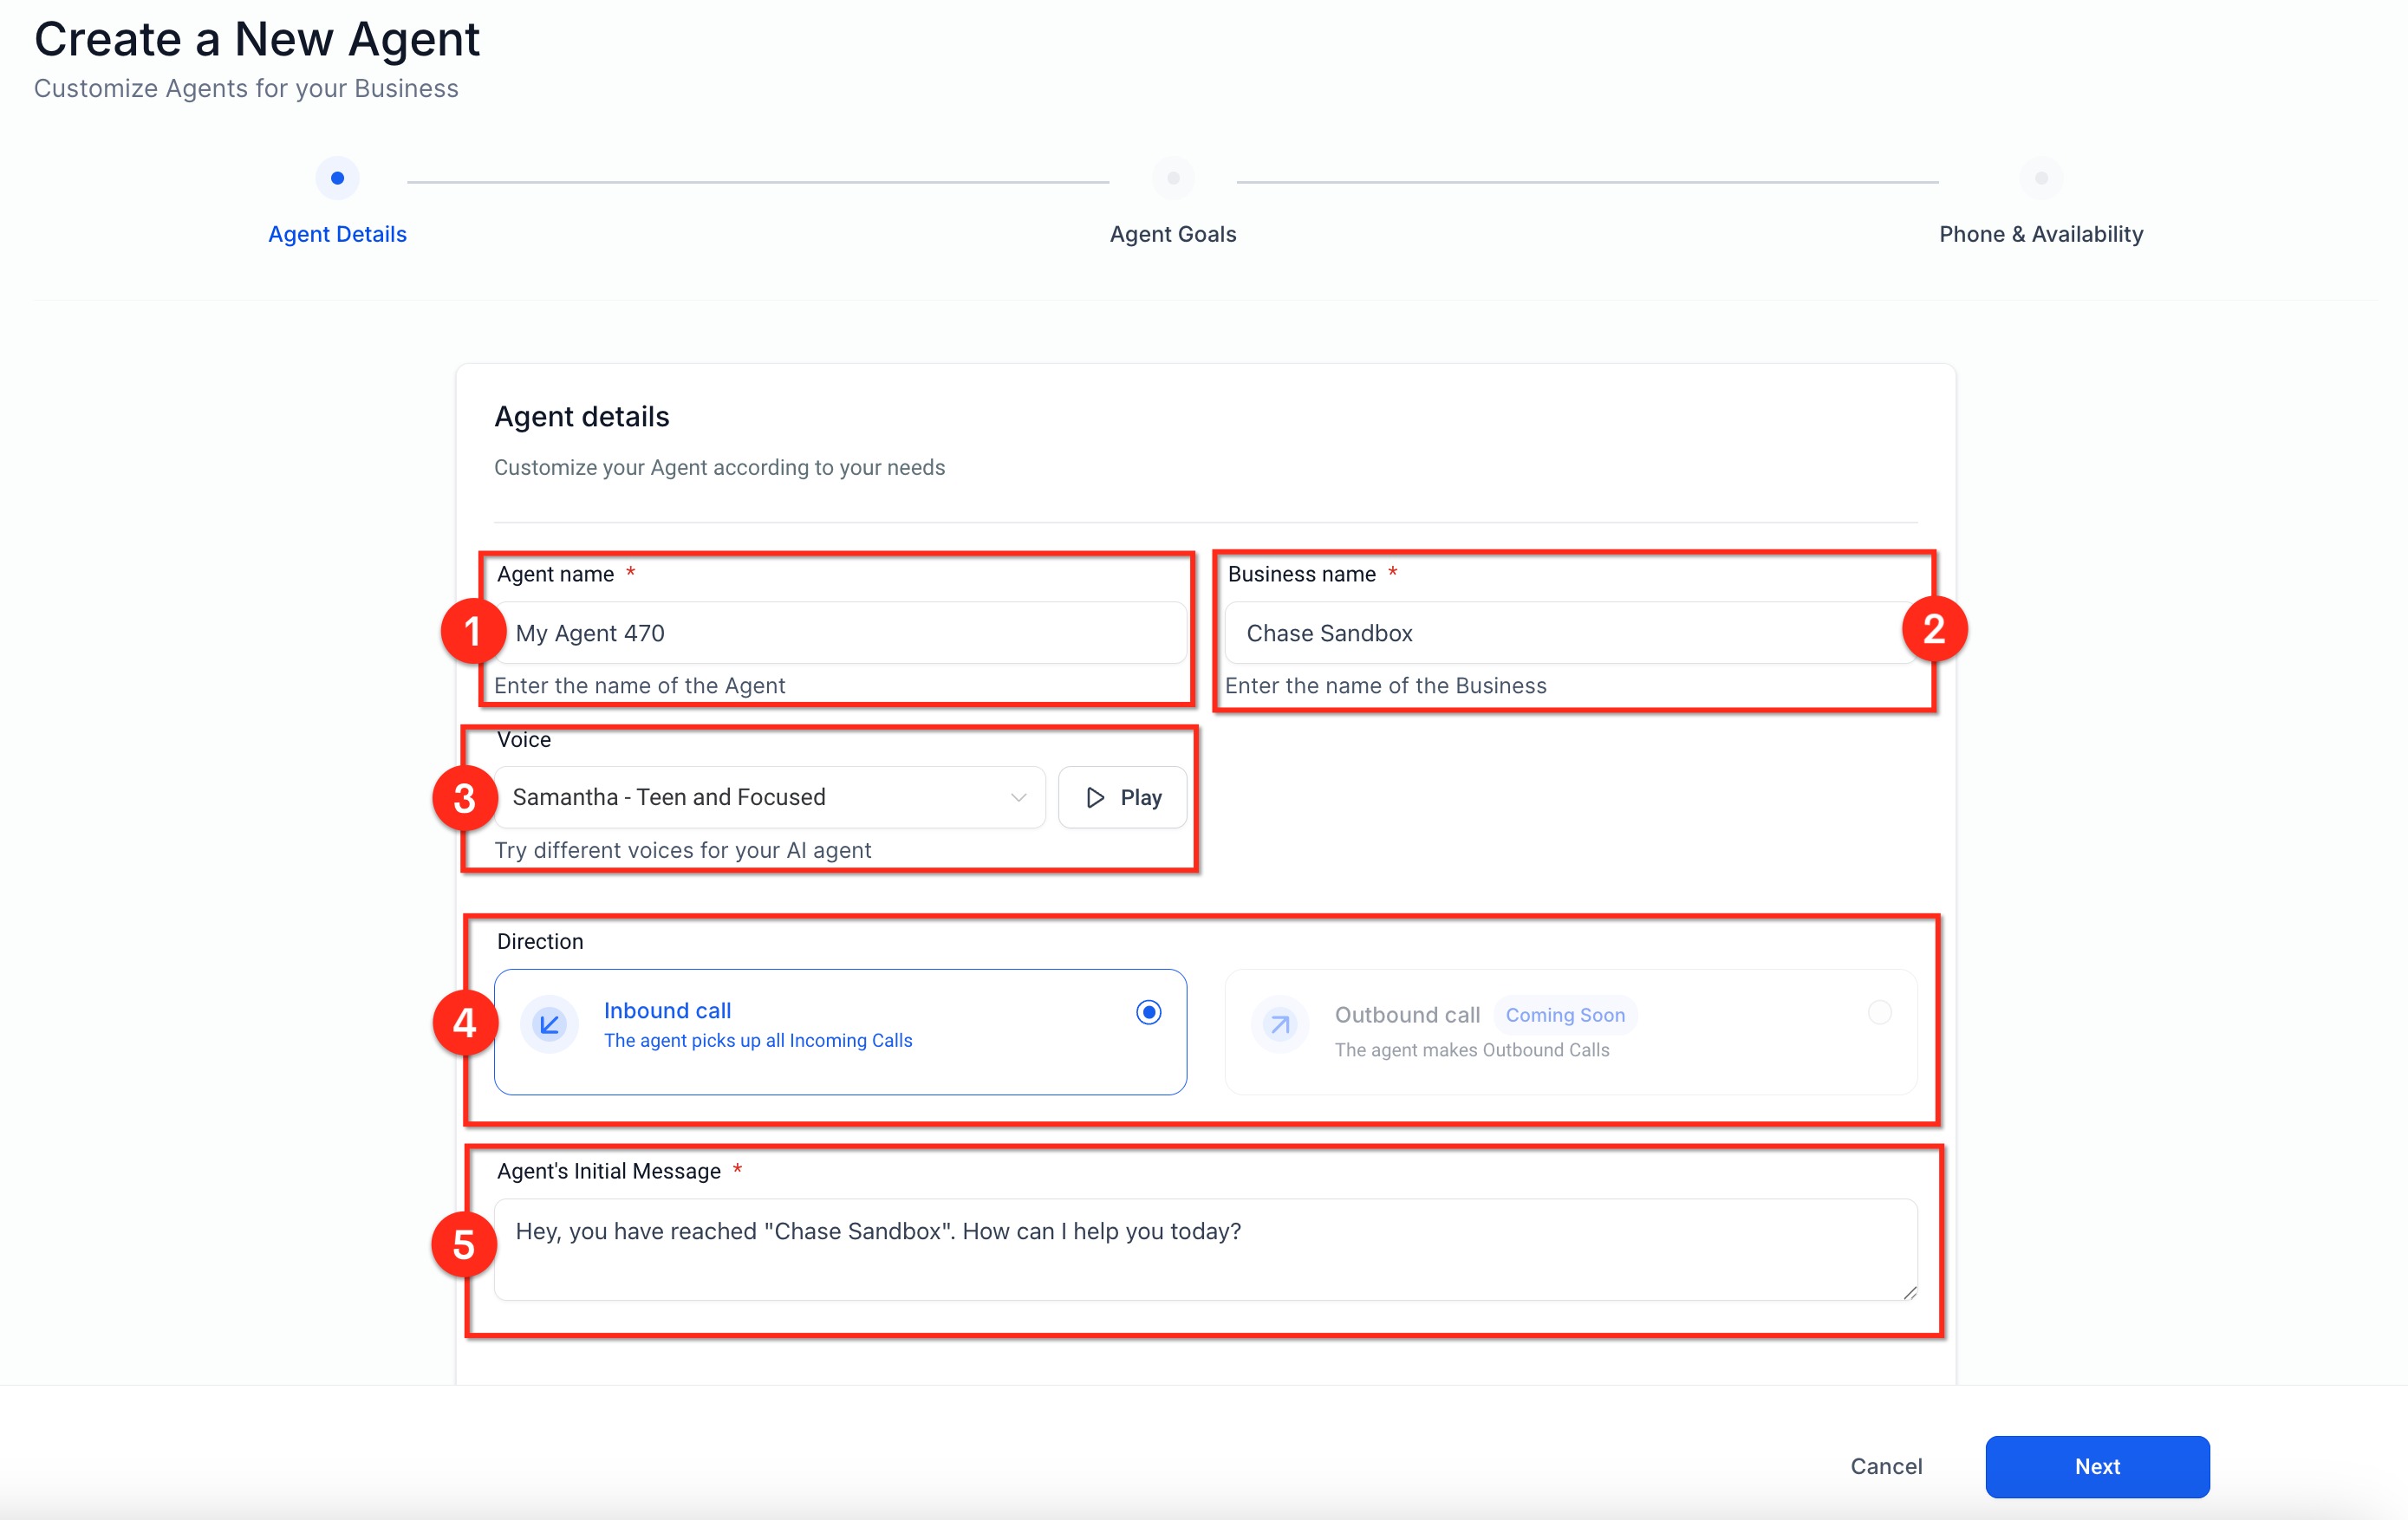2408x1520 pixels.
Task: Click the inbound call arrow icon
Action: click(x=549, y=1024)
